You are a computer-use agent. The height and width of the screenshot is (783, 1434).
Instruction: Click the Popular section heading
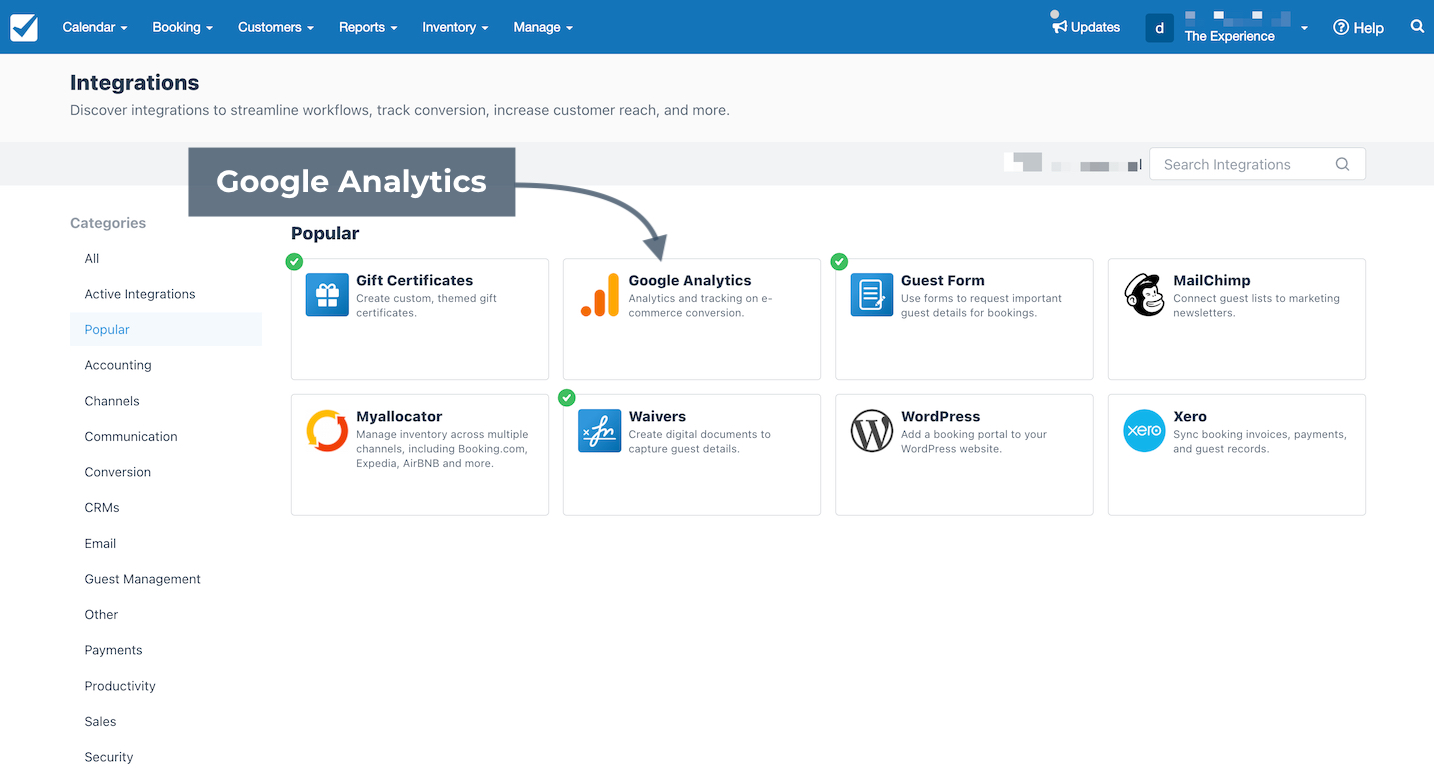click(325, 233)
